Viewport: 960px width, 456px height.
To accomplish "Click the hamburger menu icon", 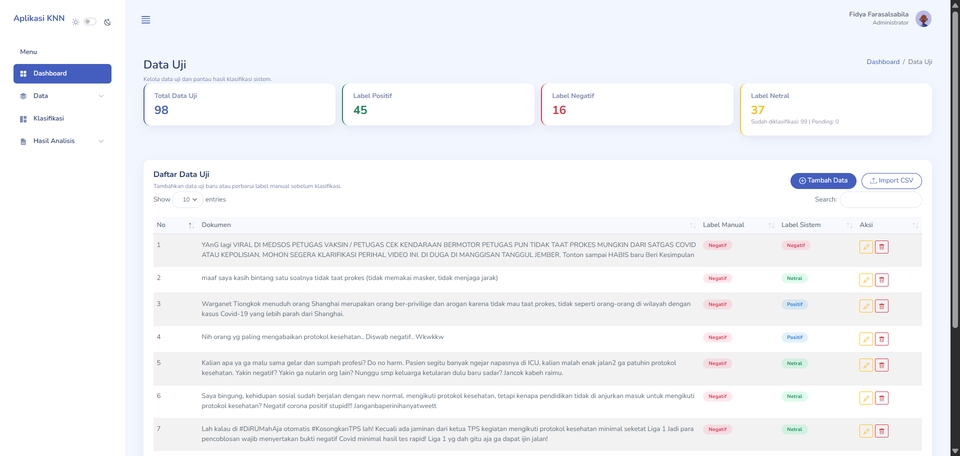I will 146,20.
